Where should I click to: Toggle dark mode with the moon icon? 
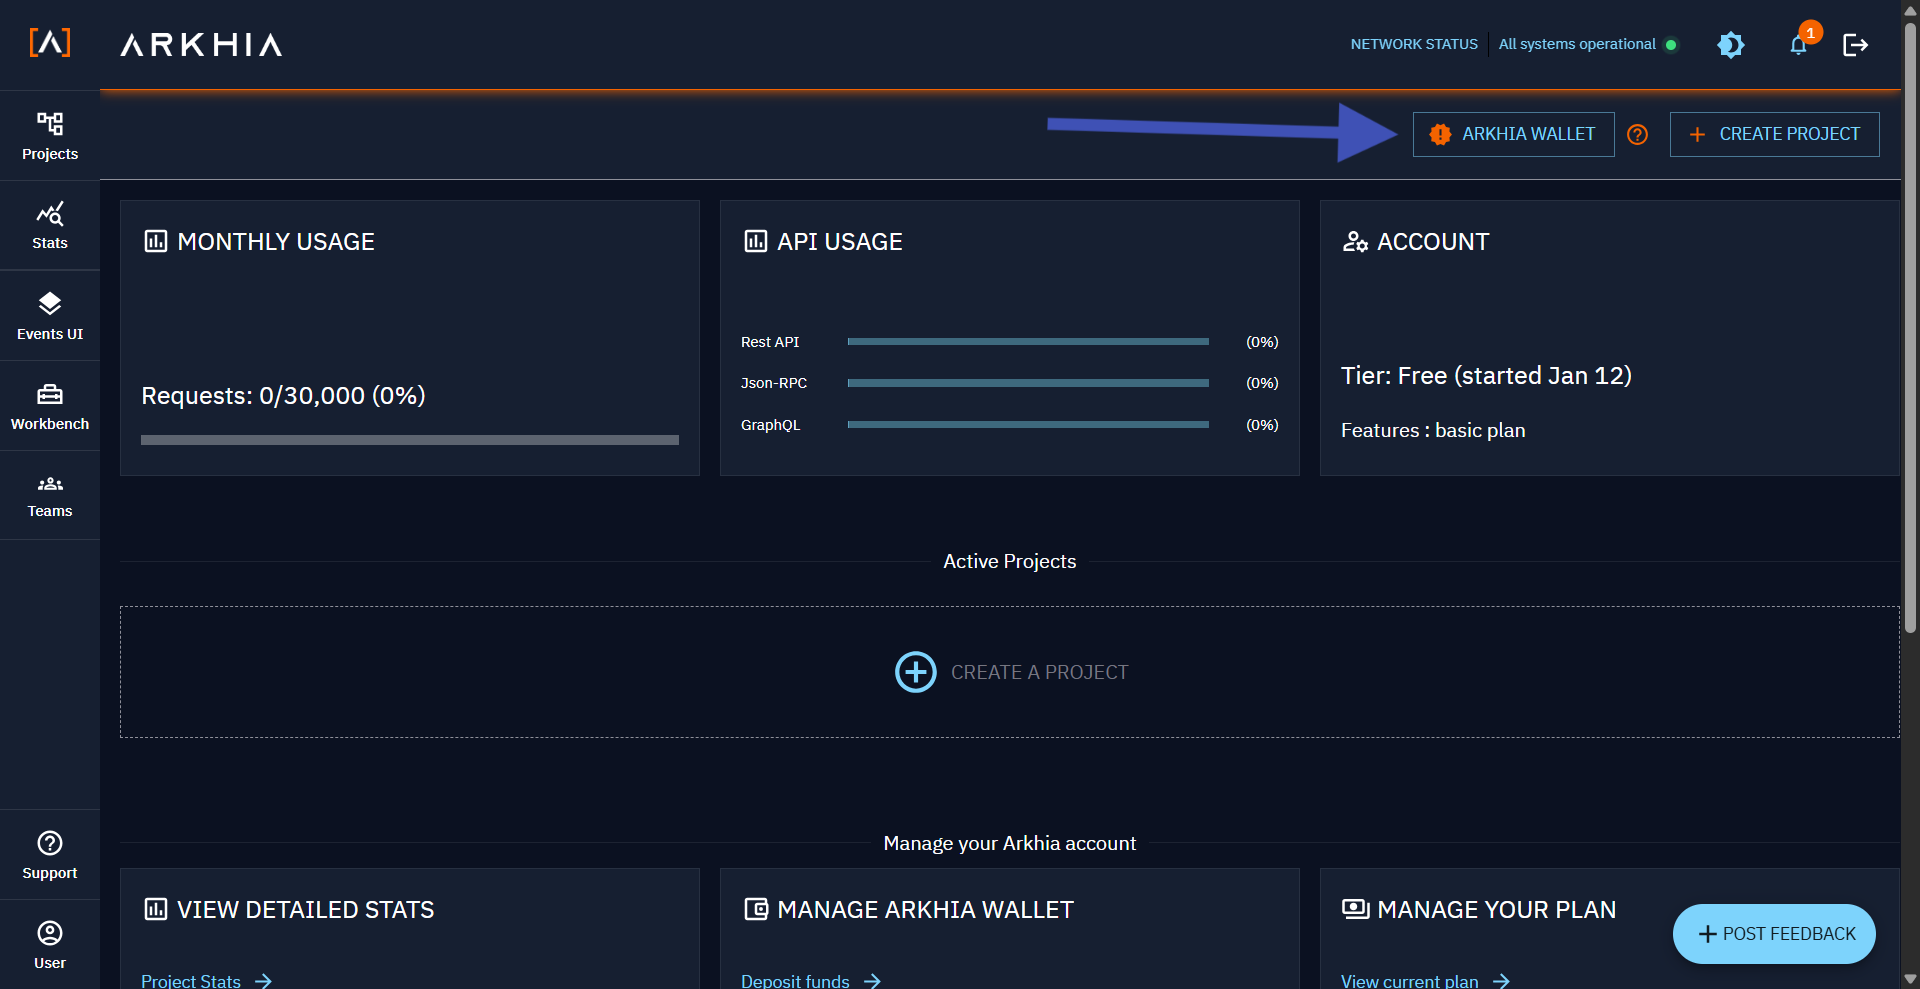(x=1731, y=44)
